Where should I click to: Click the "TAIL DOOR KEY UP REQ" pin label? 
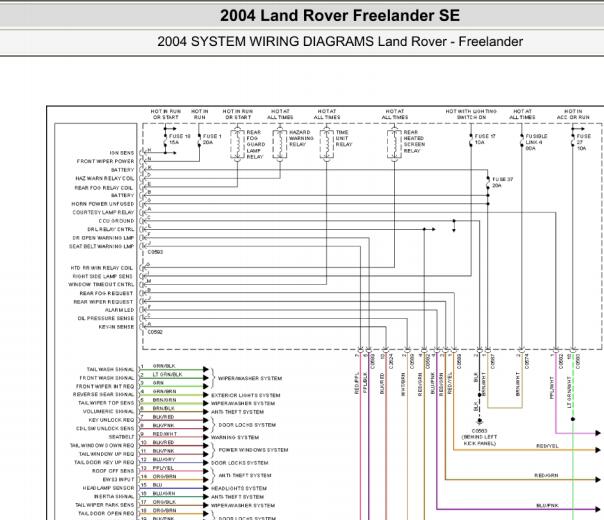click(x=104, y=462)
